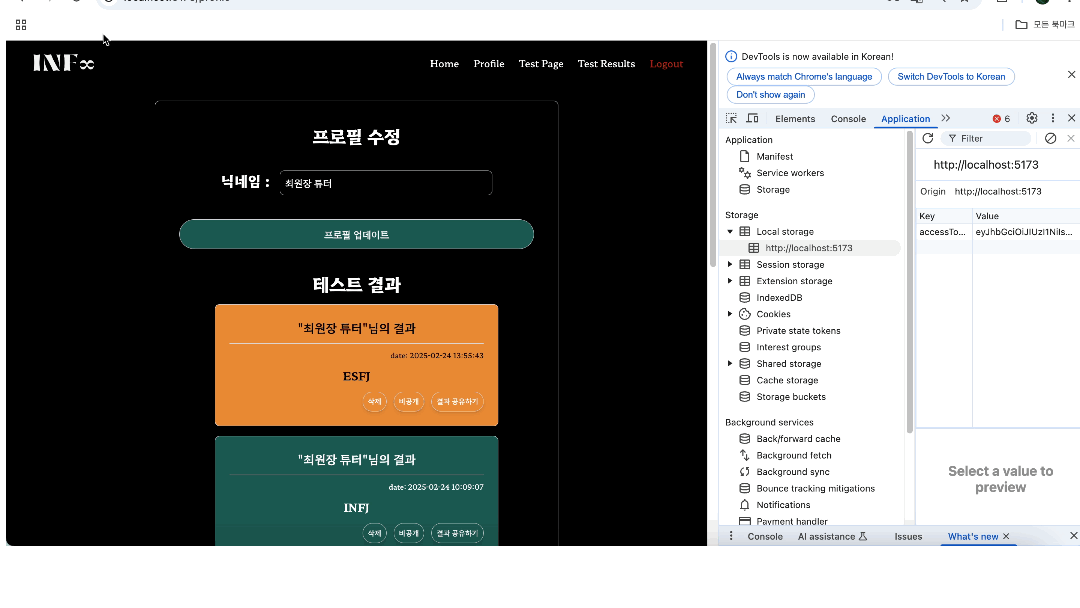The height and width of the screenshot is (608, 1080).
Task: Share the INFJ result card
Action: 457,533
